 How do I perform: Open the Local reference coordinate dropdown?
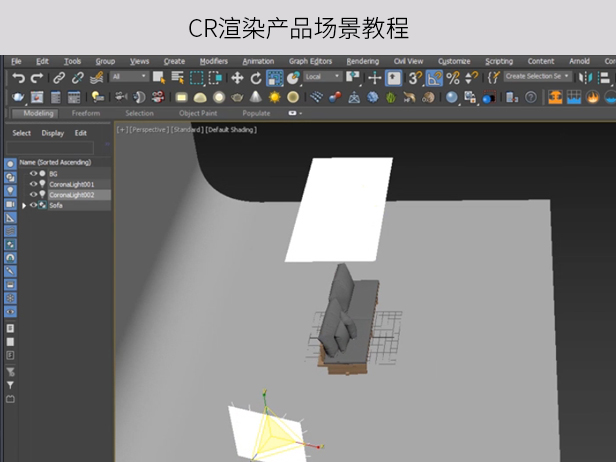pyautogui.click(x=322, y=77)
